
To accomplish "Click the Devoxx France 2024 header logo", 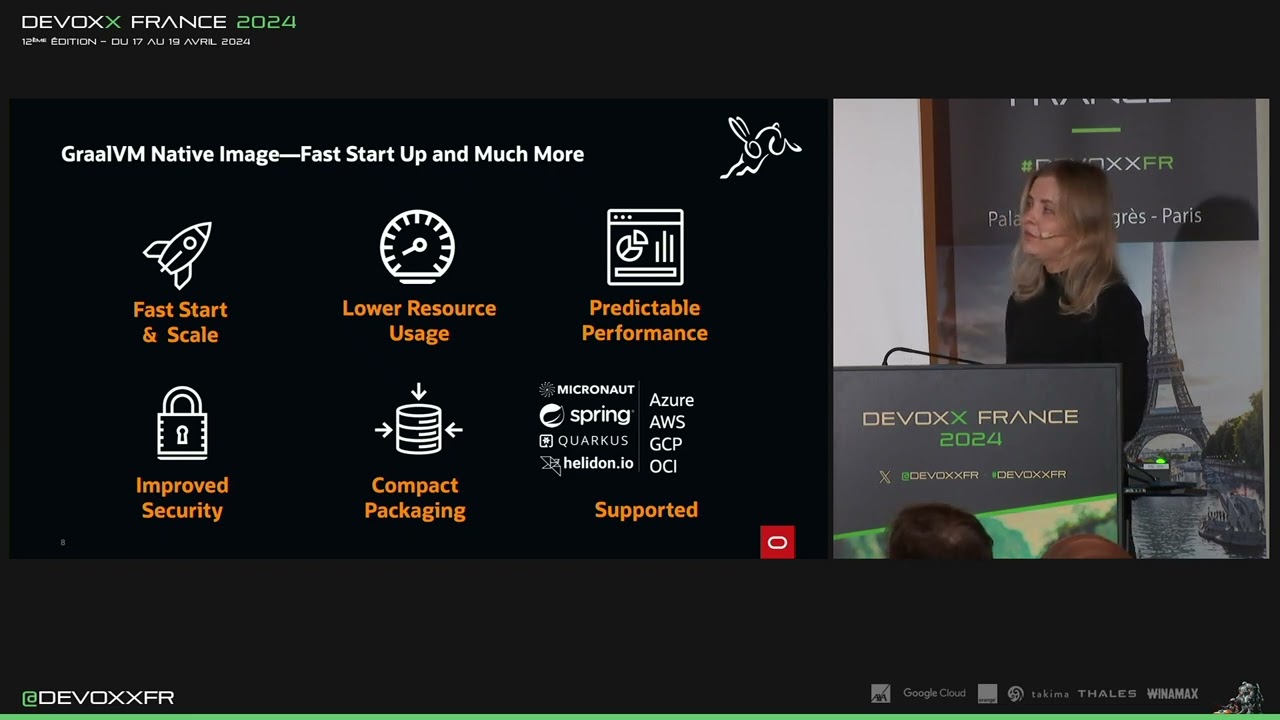I will click(x=159, y=22).
